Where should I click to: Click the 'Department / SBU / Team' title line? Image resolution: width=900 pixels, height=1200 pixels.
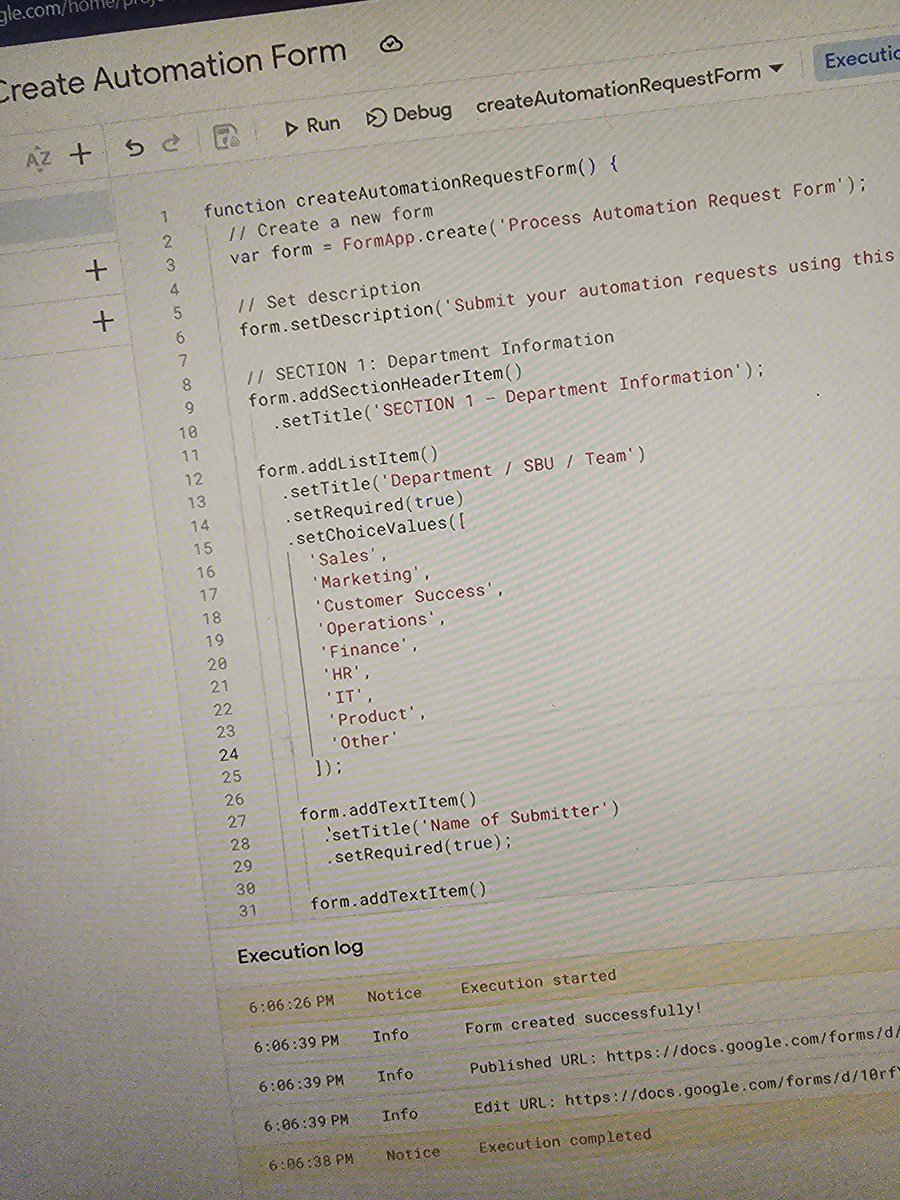pos(463,475)
